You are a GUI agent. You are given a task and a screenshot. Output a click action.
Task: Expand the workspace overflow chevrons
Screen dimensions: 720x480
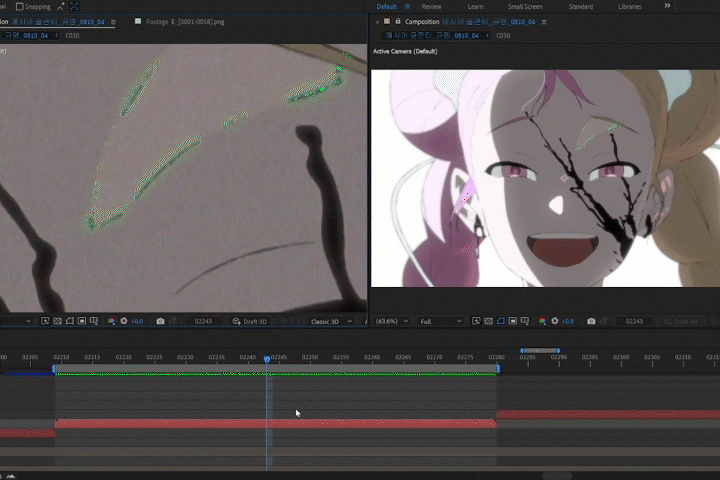pyautogui.click(x=667, y=6)
